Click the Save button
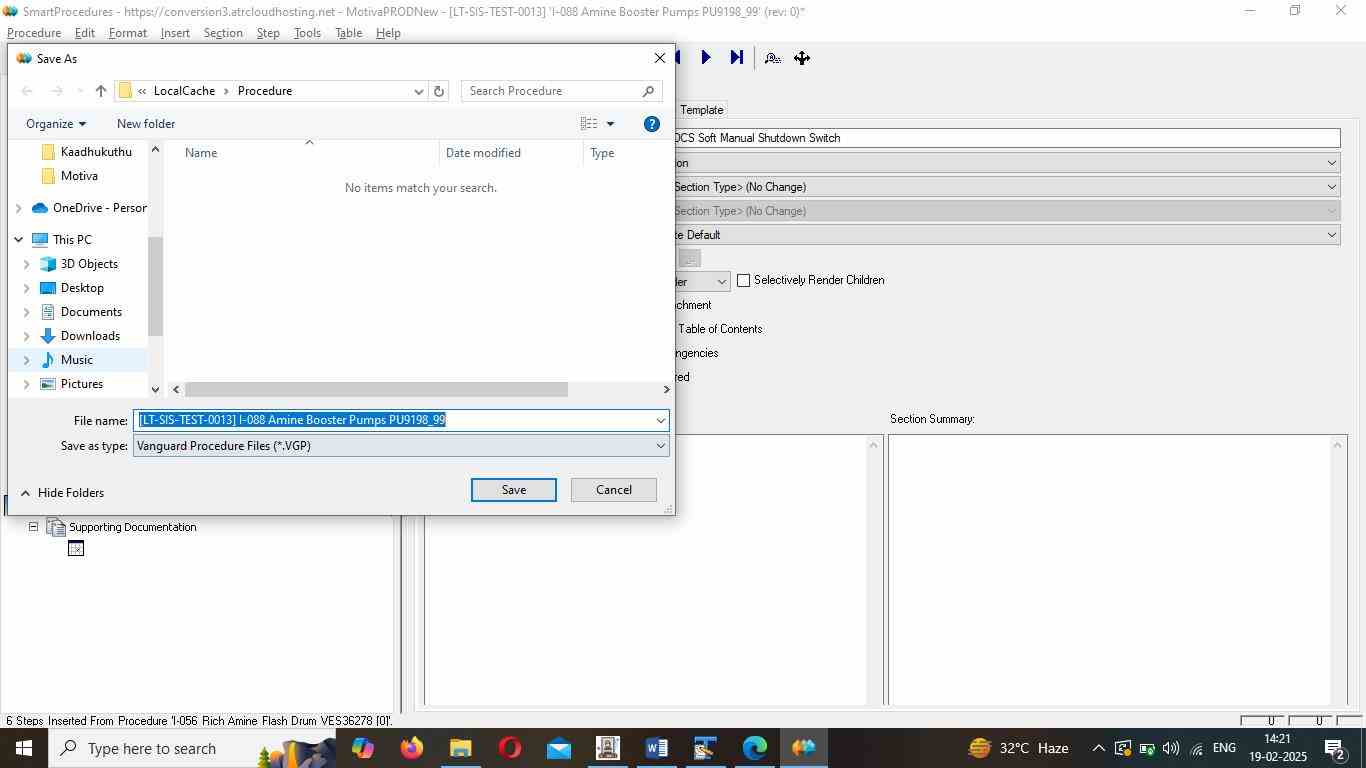Image resolution: width=1366 pixels, height=768 pixels. [x=514, y=490]
